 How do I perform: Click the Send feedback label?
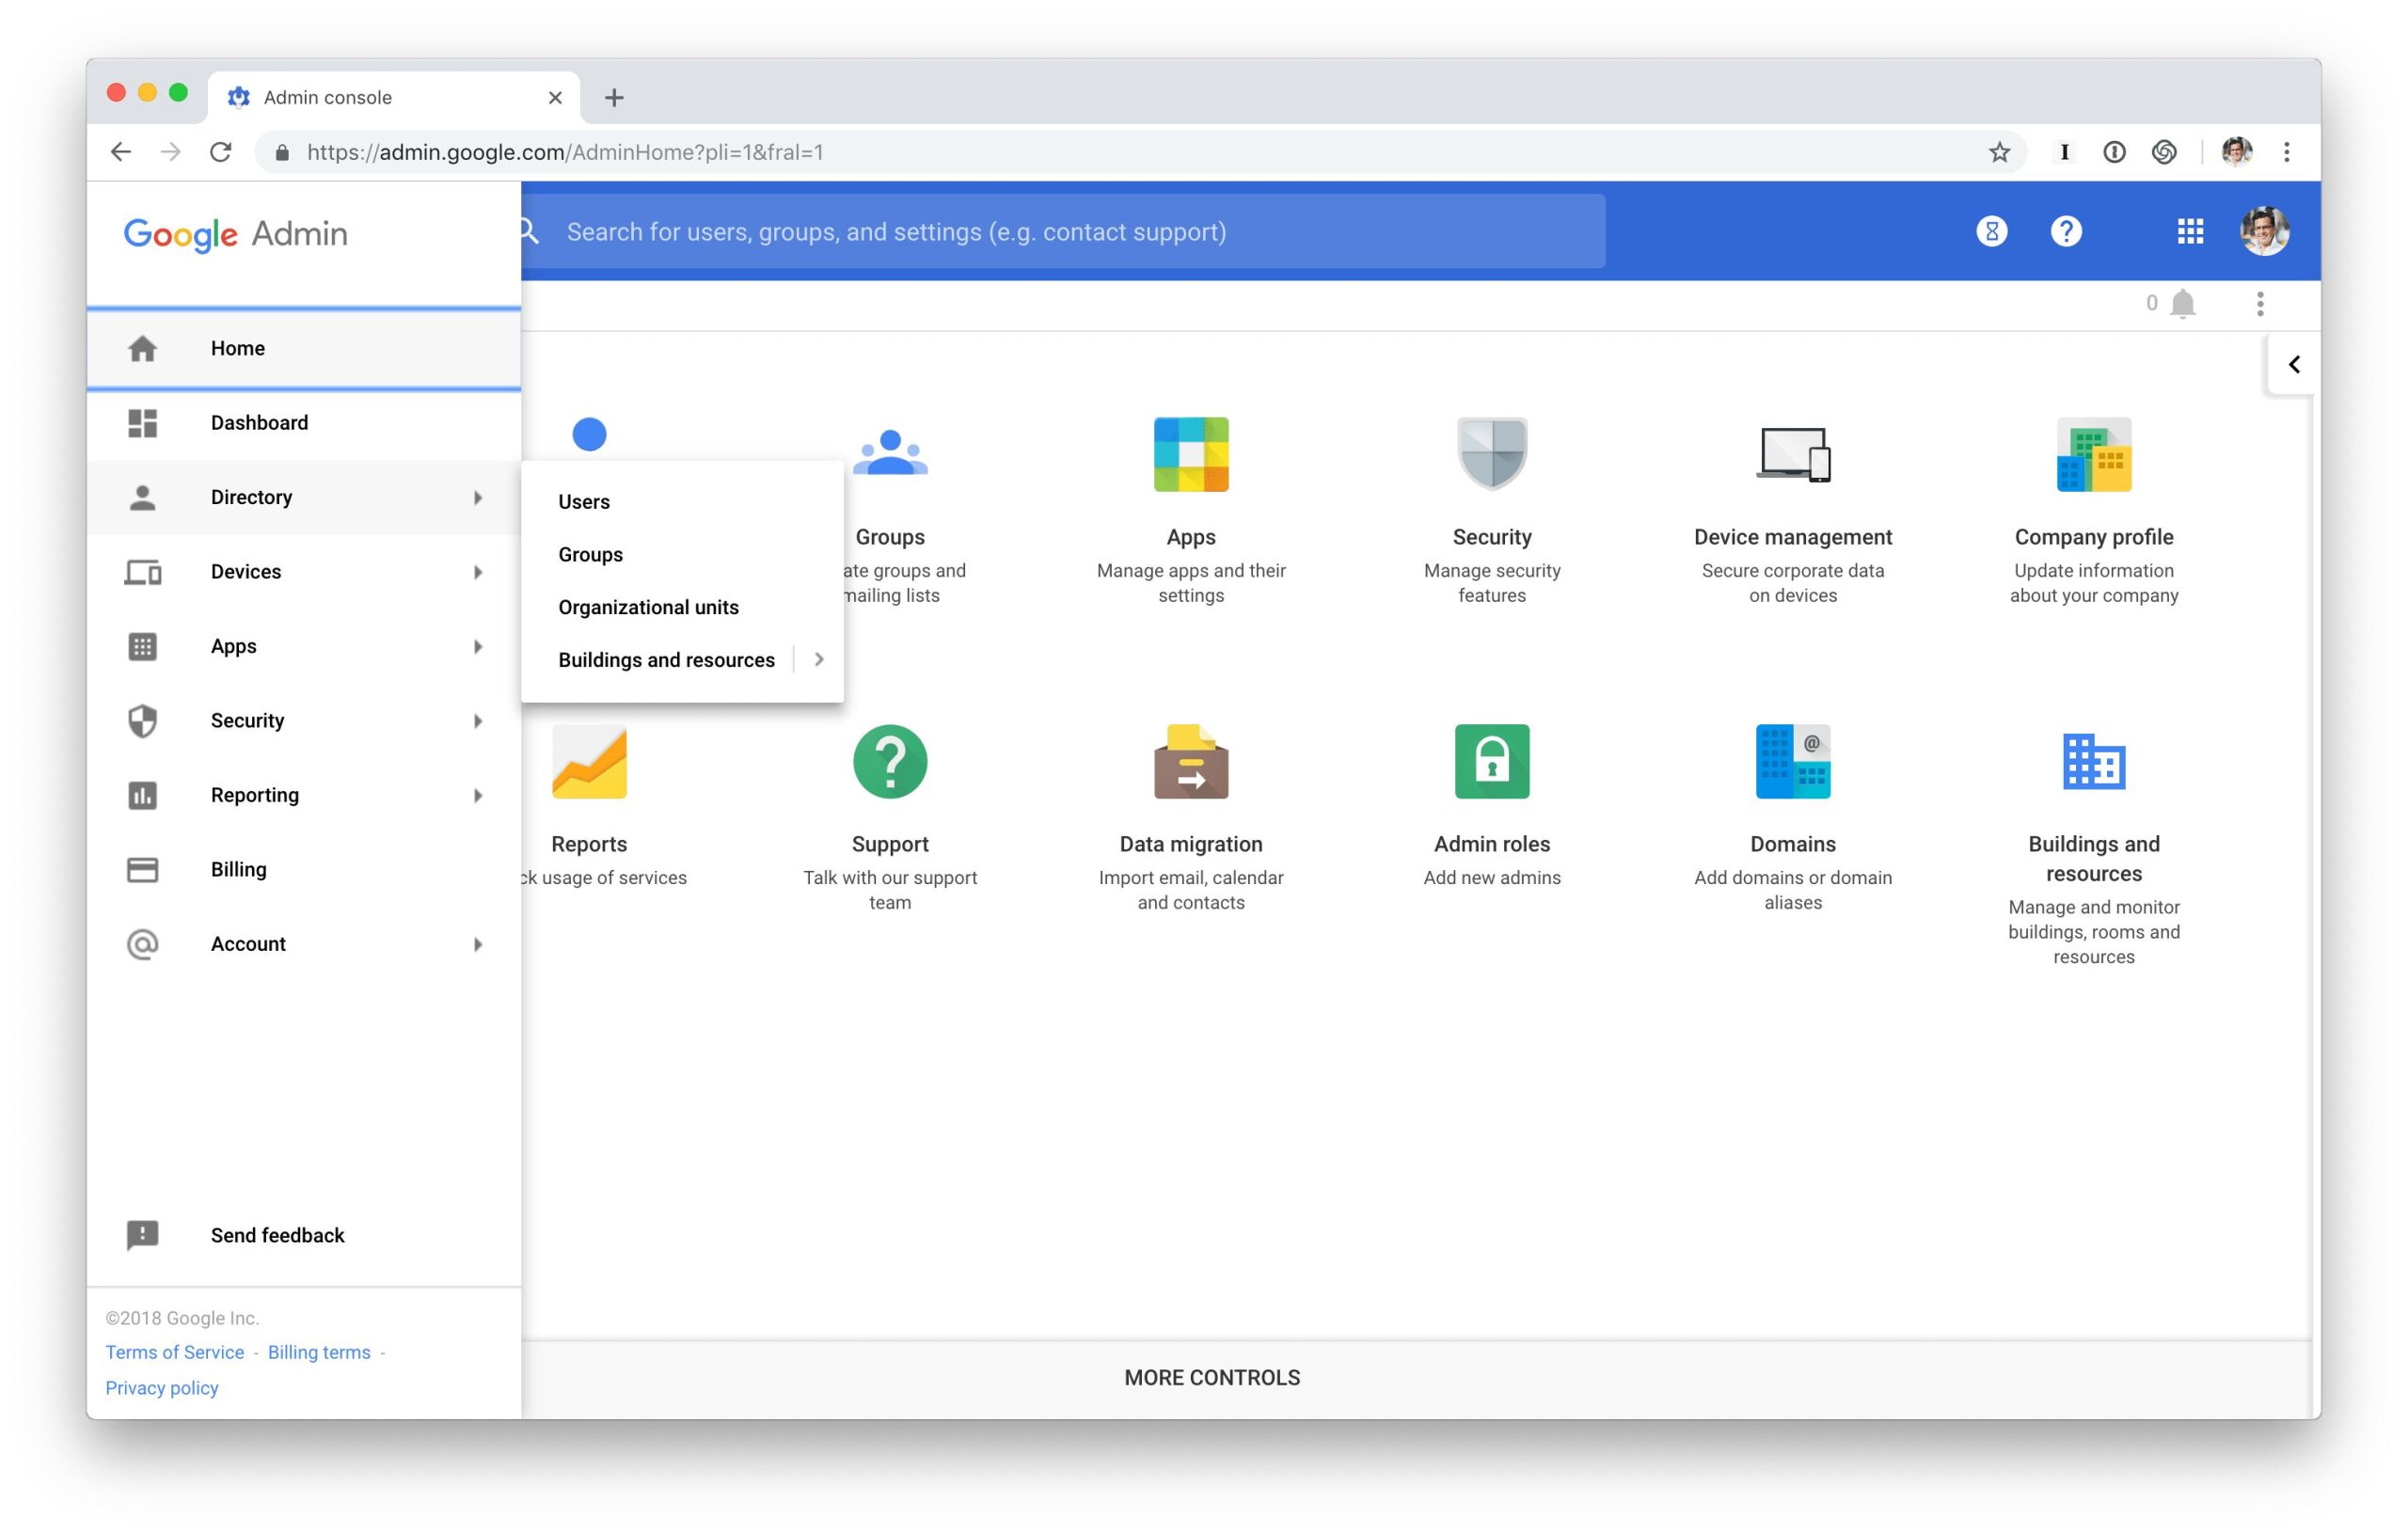(277, 1235)
